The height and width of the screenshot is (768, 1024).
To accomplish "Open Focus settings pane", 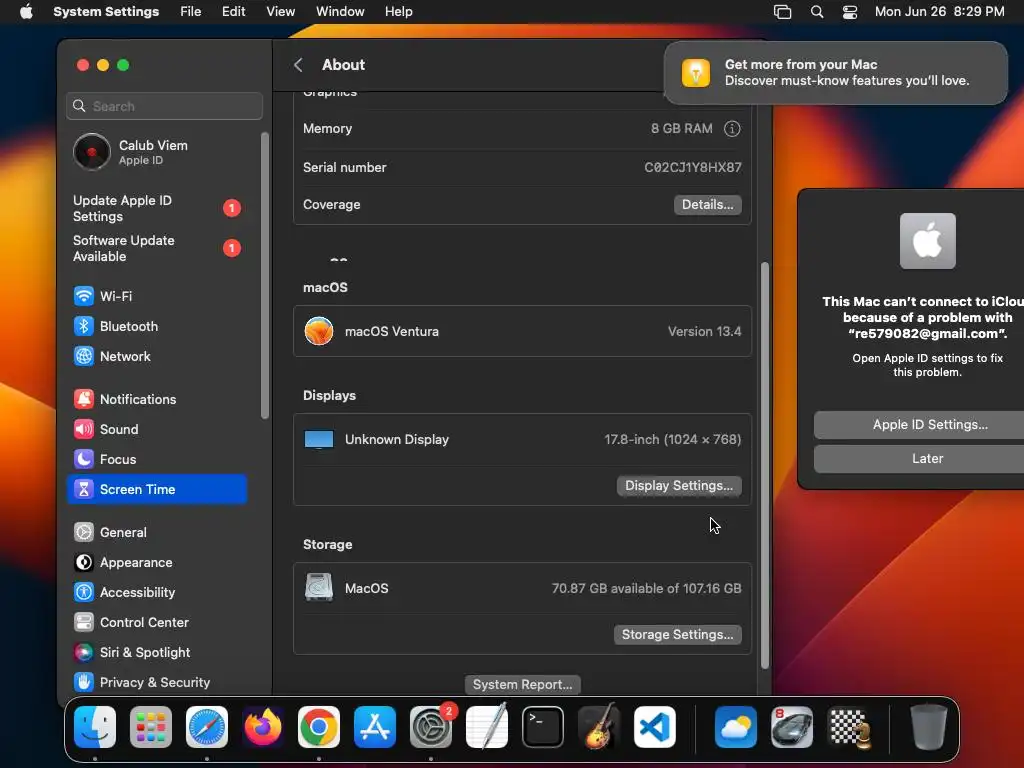I will click(x=157, y=459).
